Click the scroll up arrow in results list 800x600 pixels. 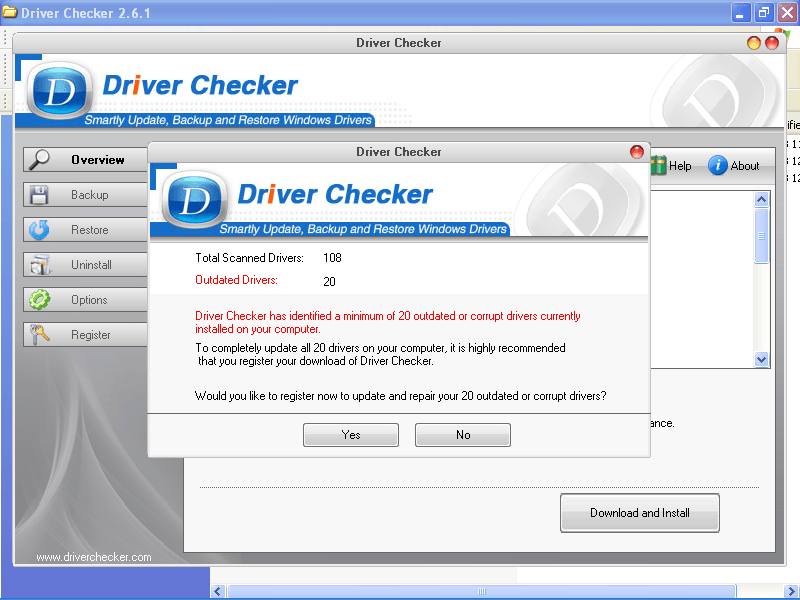click(x=761, y=199)
